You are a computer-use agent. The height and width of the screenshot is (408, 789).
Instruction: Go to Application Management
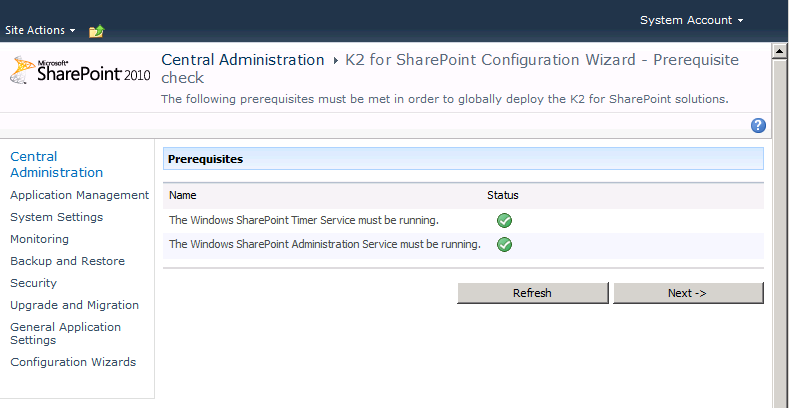click(x=80, y=195)
